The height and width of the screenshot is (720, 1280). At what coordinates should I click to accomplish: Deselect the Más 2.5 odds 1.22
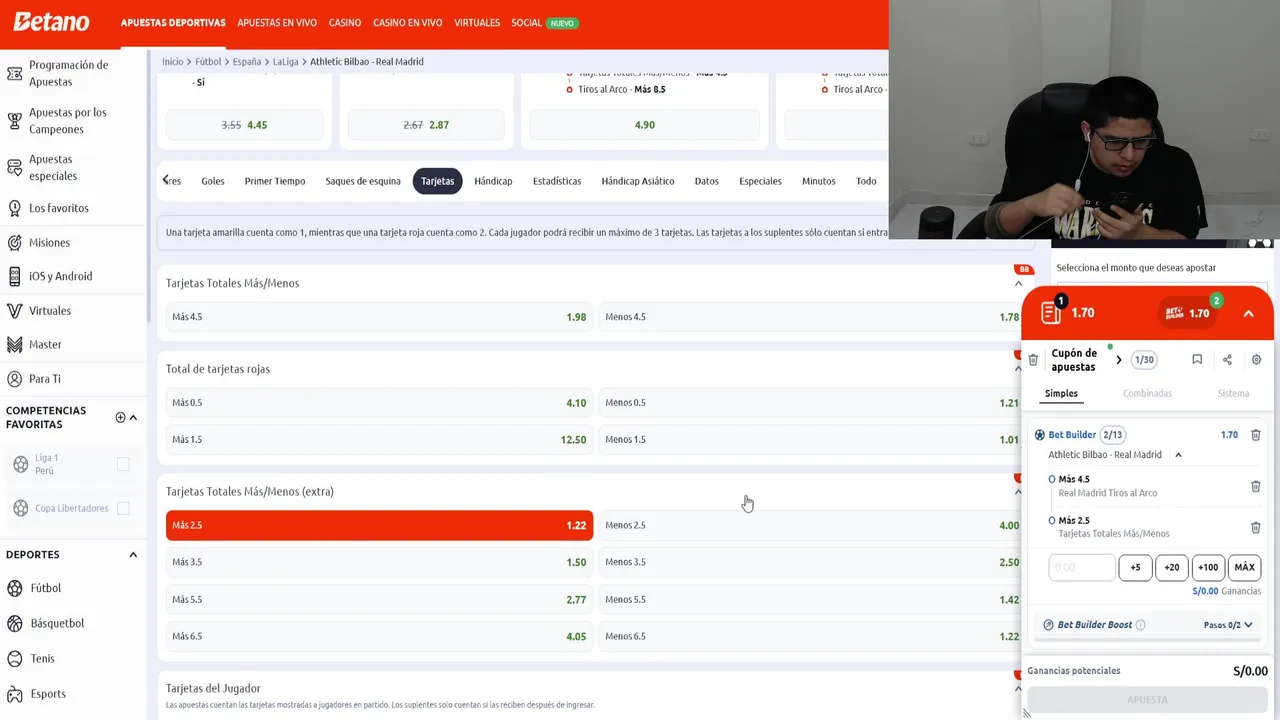(379, 525)
